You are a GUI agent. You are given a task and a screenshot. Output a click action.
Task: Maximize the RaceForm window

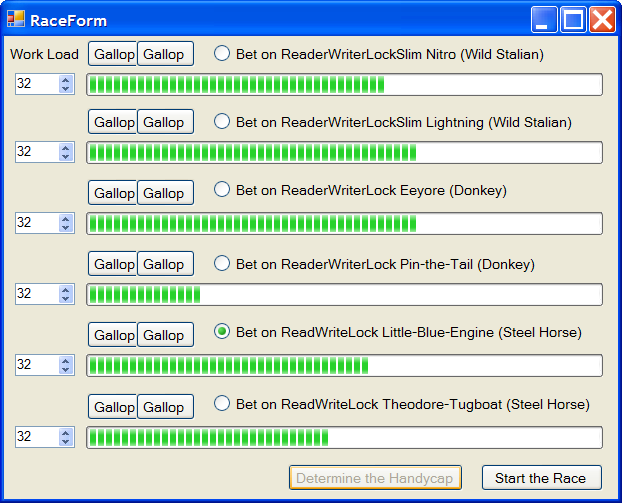573,19
